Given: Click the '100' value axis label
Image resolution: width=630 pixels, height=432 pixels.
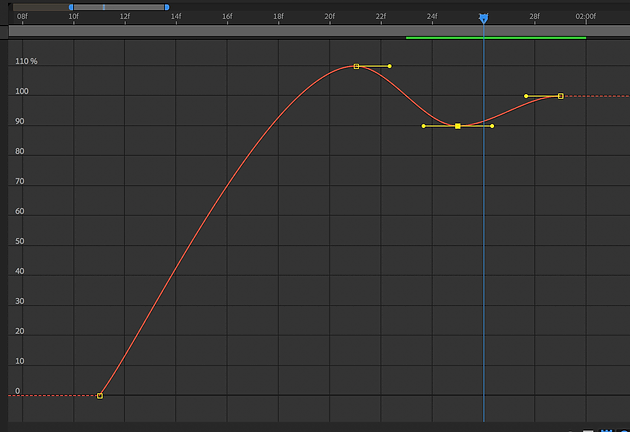Looking at the screenshot, I should click(x=22, y=91).
